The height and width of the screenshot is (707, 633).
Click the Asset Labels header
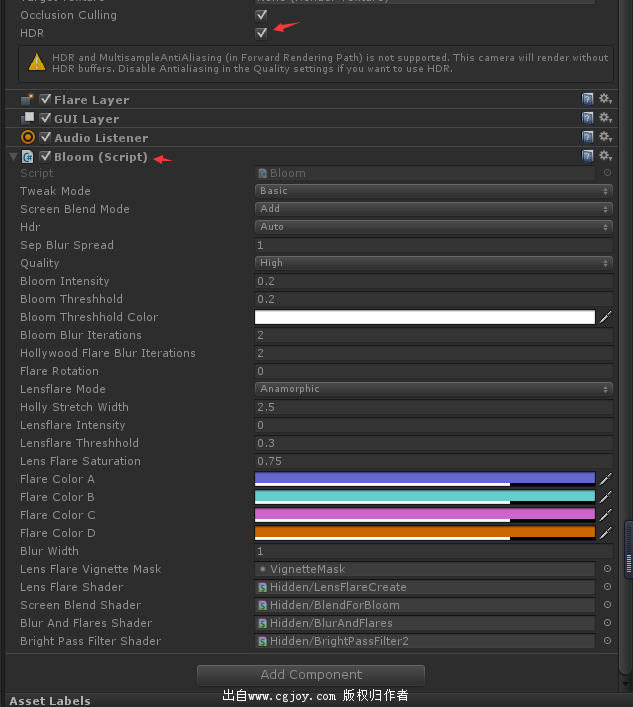click(50, 701)
